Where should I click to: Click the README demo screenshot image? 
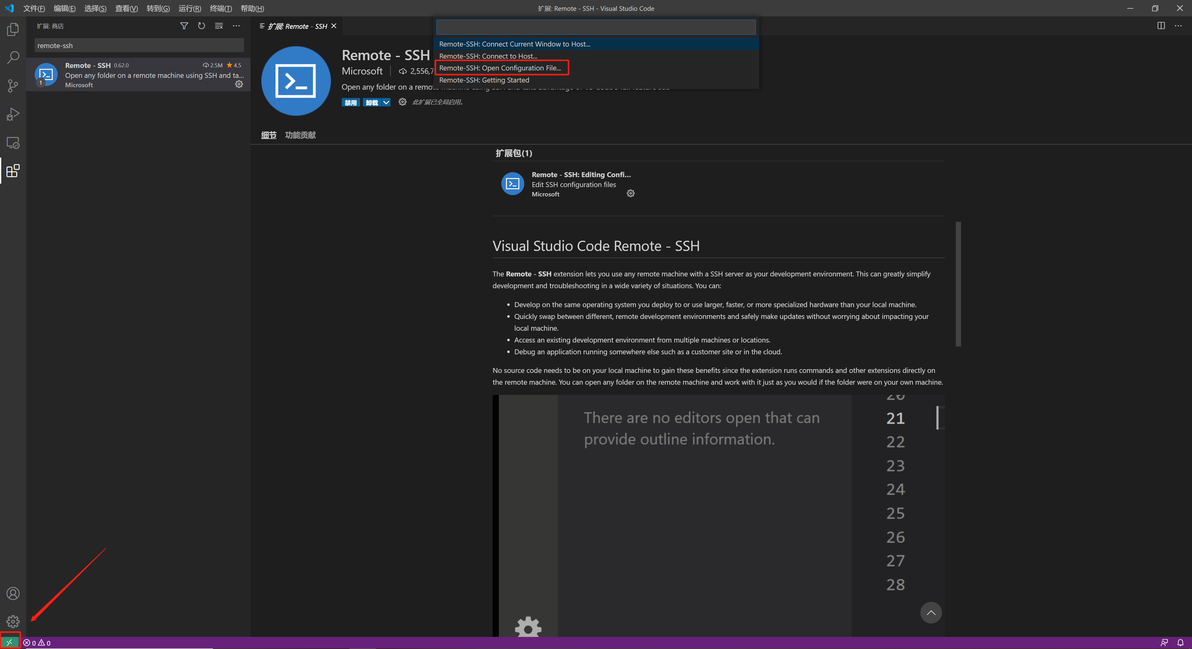(x=718, y=515)
